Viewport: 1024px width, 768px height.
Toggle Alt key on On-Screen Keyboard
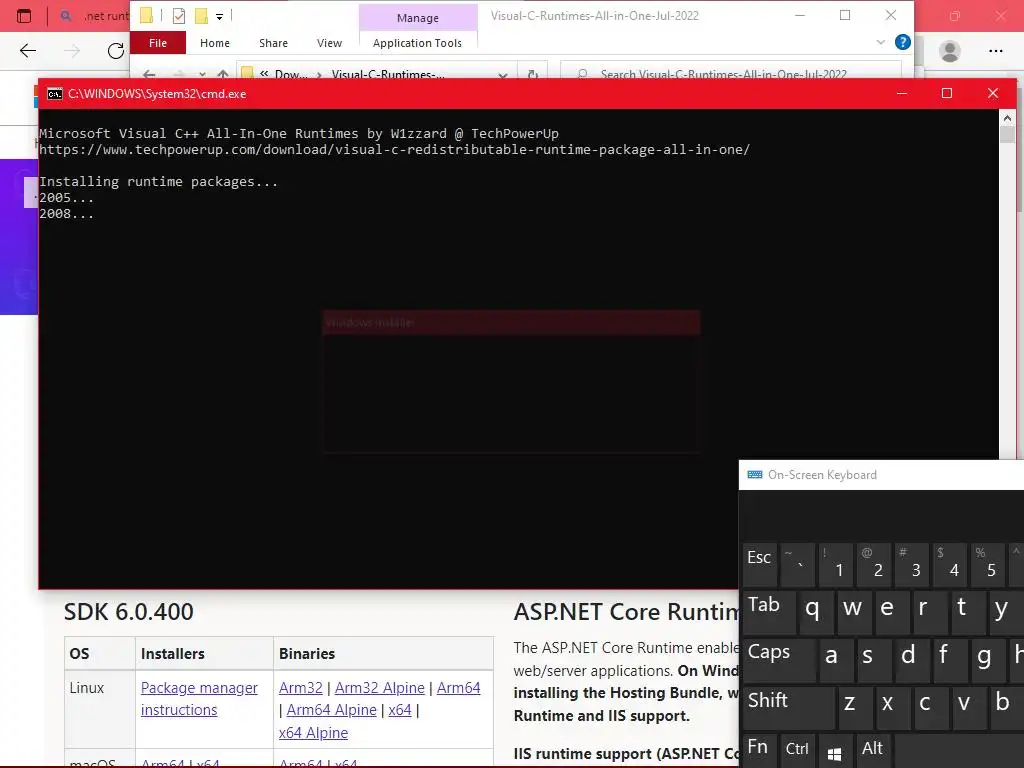pyautogui.click(x=872, y=752)
